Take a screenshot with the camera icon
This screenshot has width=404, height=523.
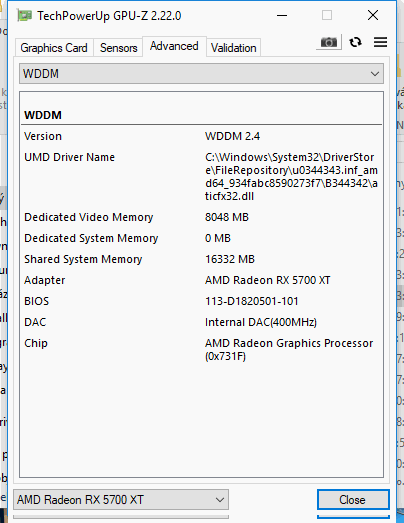coord(329,42)
